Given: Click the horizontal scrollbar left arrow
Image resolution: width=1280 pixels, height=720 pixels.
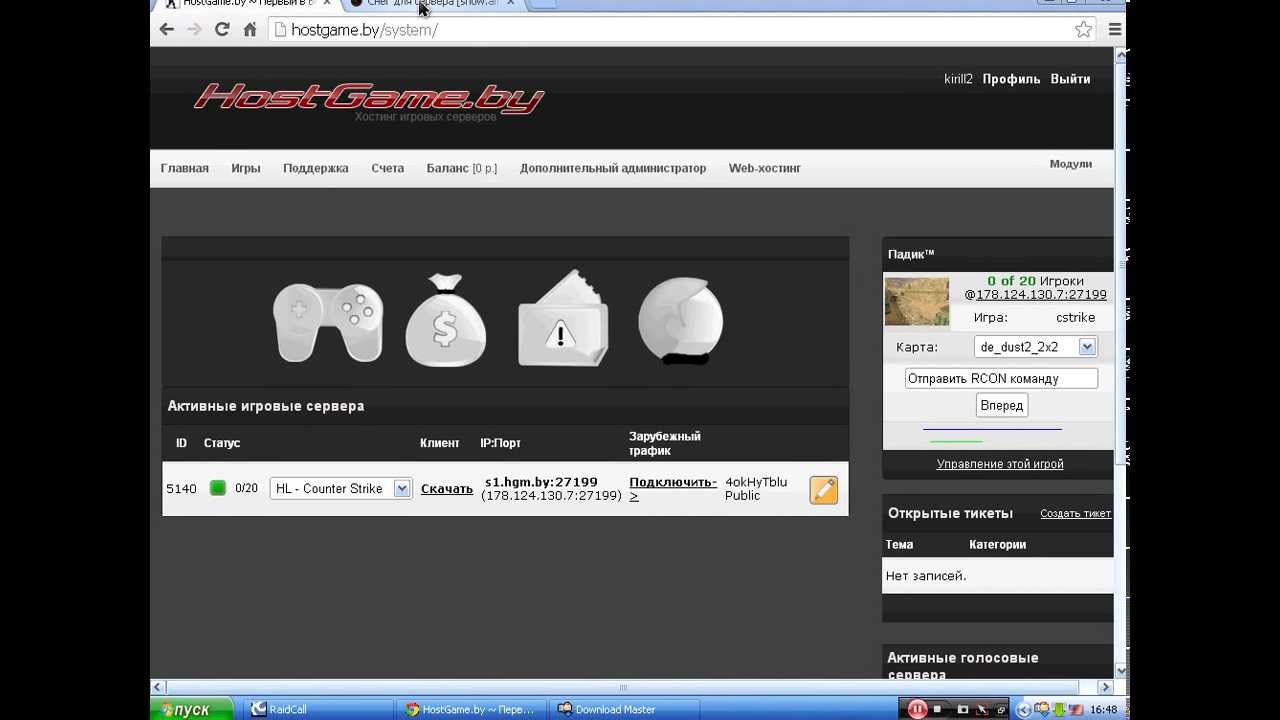Looking at the screenshot, I should click(x=158, y=687).
